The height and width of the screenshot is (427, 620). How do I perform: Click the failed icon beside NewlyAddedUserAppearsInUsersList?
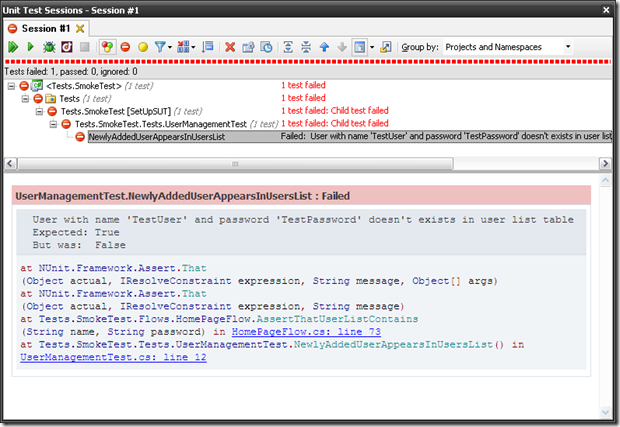click(80, 137)
